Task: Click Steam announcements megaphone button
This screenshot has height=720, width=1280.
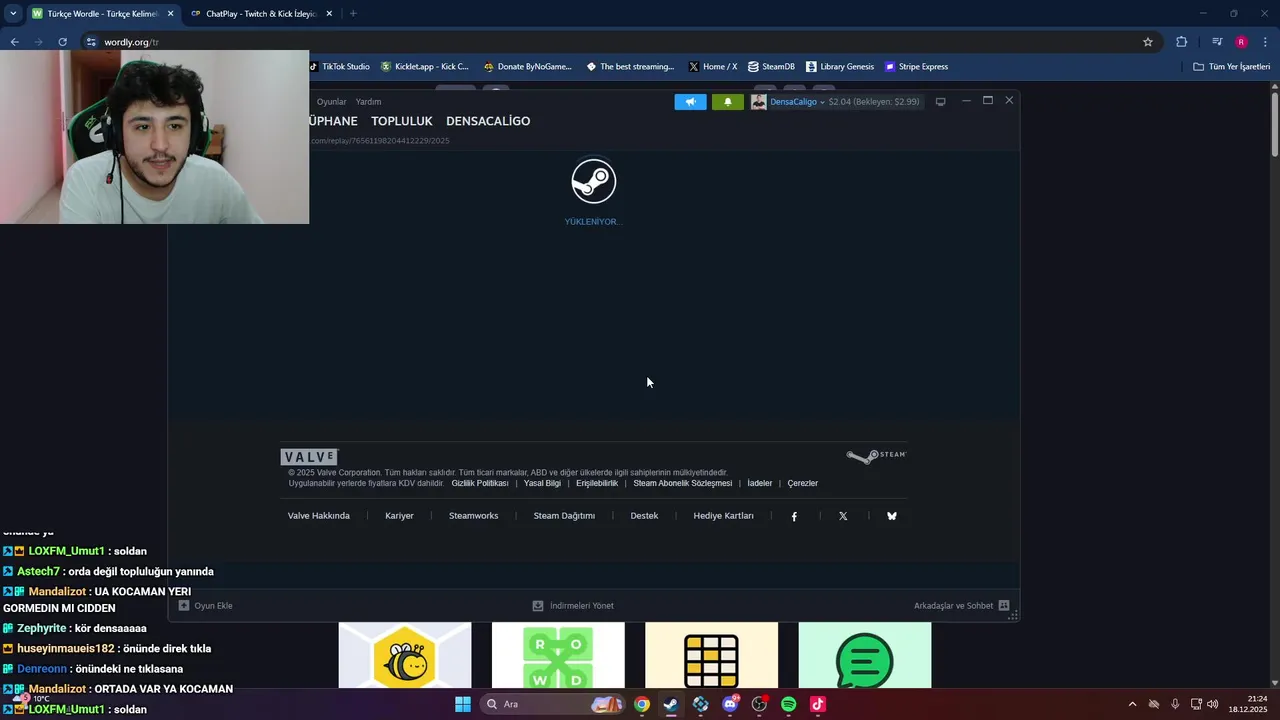Action: click(x=690, y=102)
